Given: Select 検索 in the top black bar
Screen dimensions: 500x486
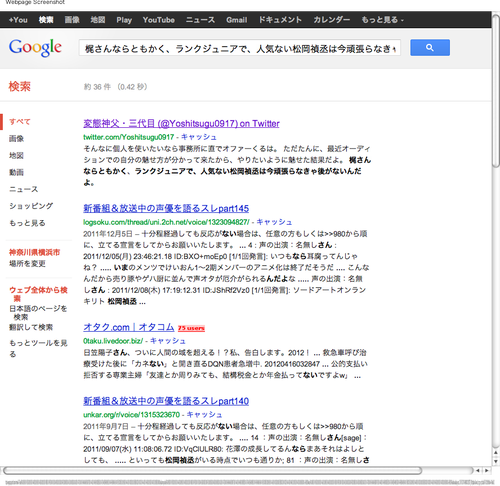Looking at the screenshot, I should coord(46,20).
